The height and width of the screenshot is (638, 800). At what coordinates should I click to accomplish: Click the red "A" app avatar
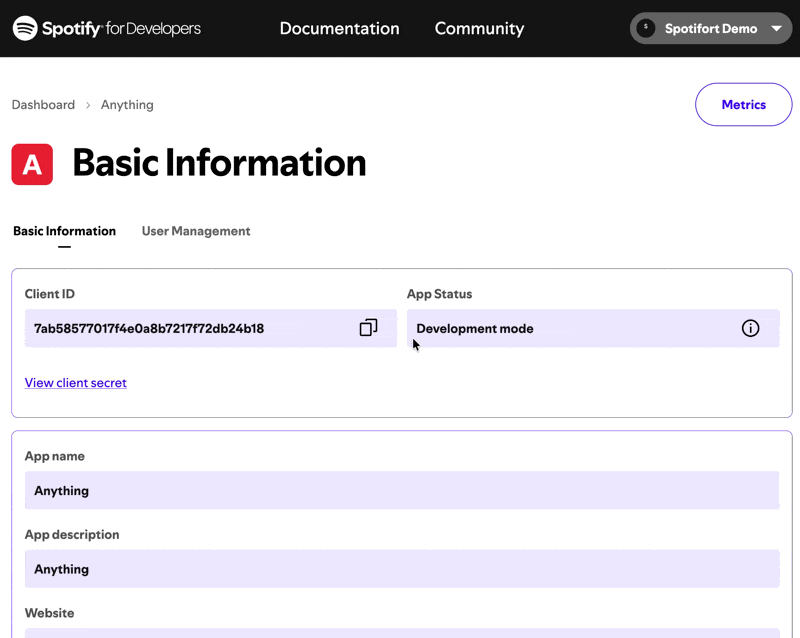(30, 161)
